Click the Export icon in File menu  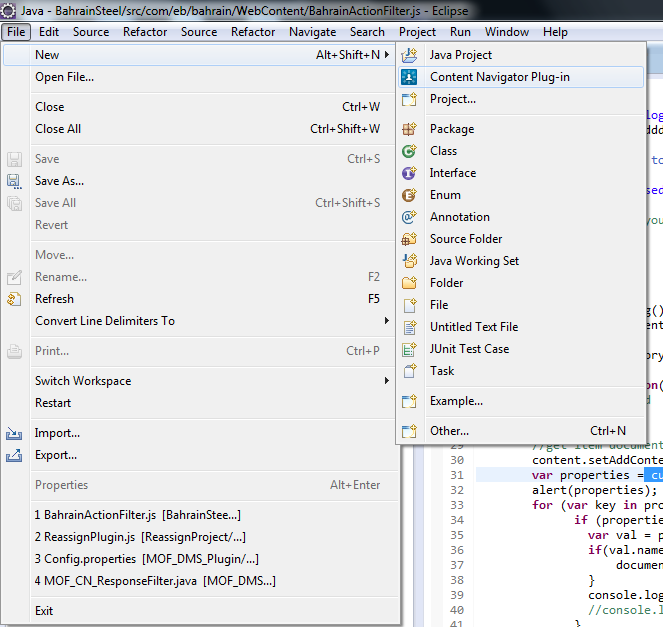[x=14, y=455]
